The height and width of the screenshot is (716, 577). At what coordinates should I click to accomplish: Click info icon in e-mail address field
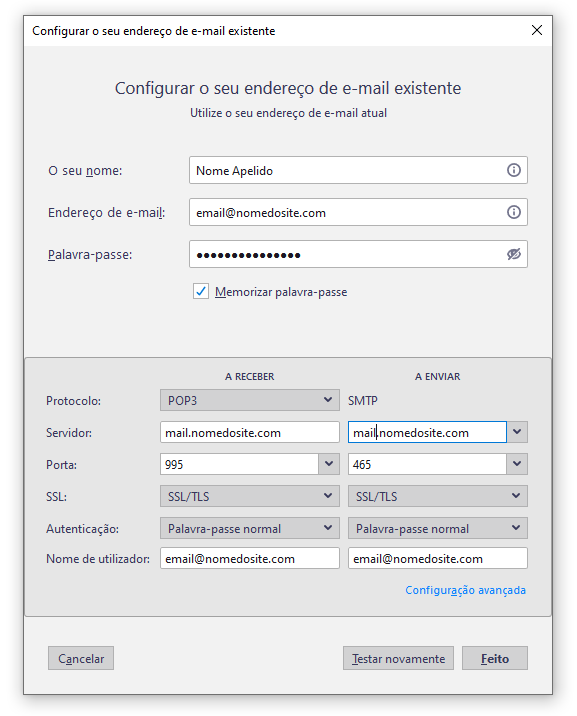pyautogui.click(x=514, y=212)
